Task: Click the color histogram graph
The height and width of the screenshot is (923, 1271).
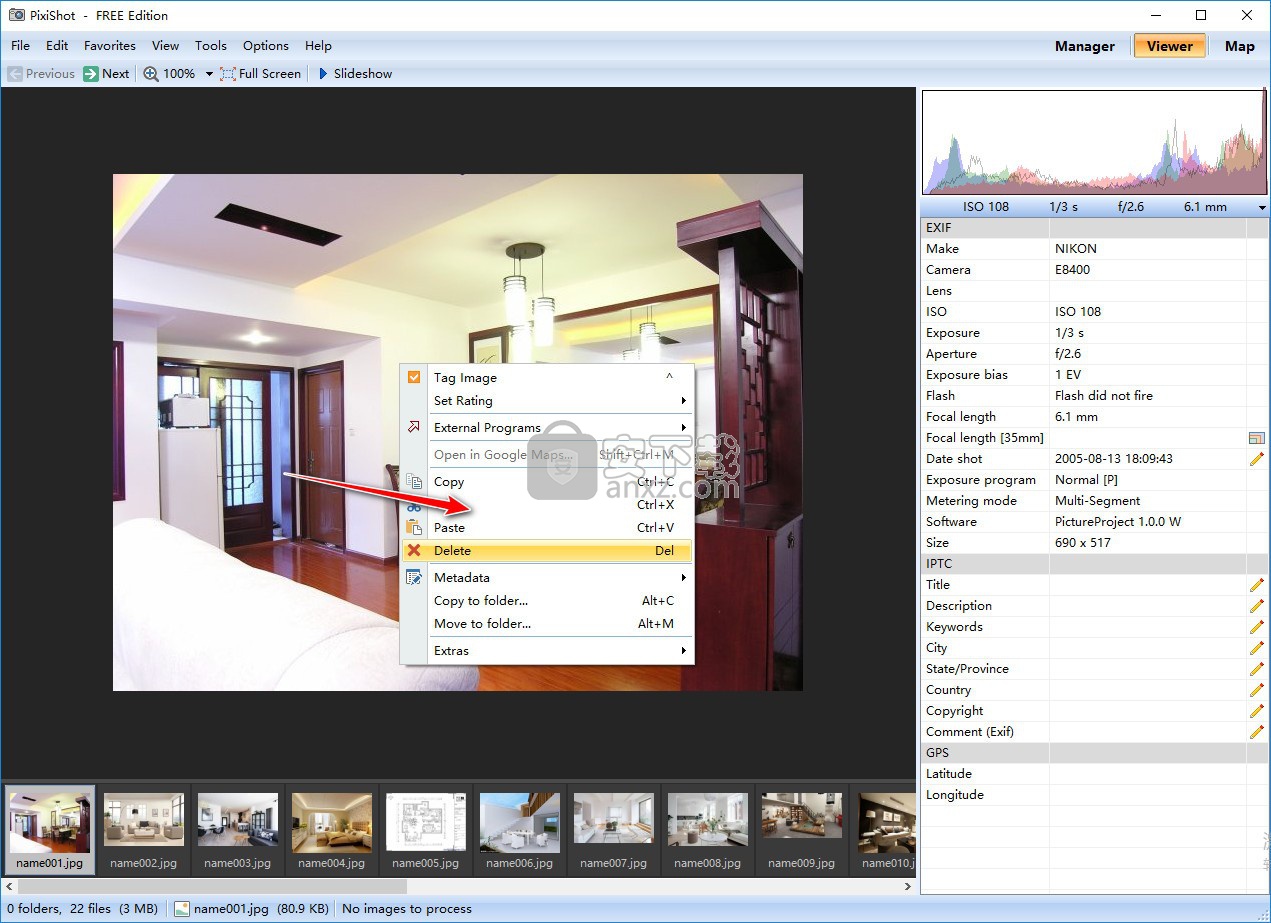Action: coord(1095,142)
